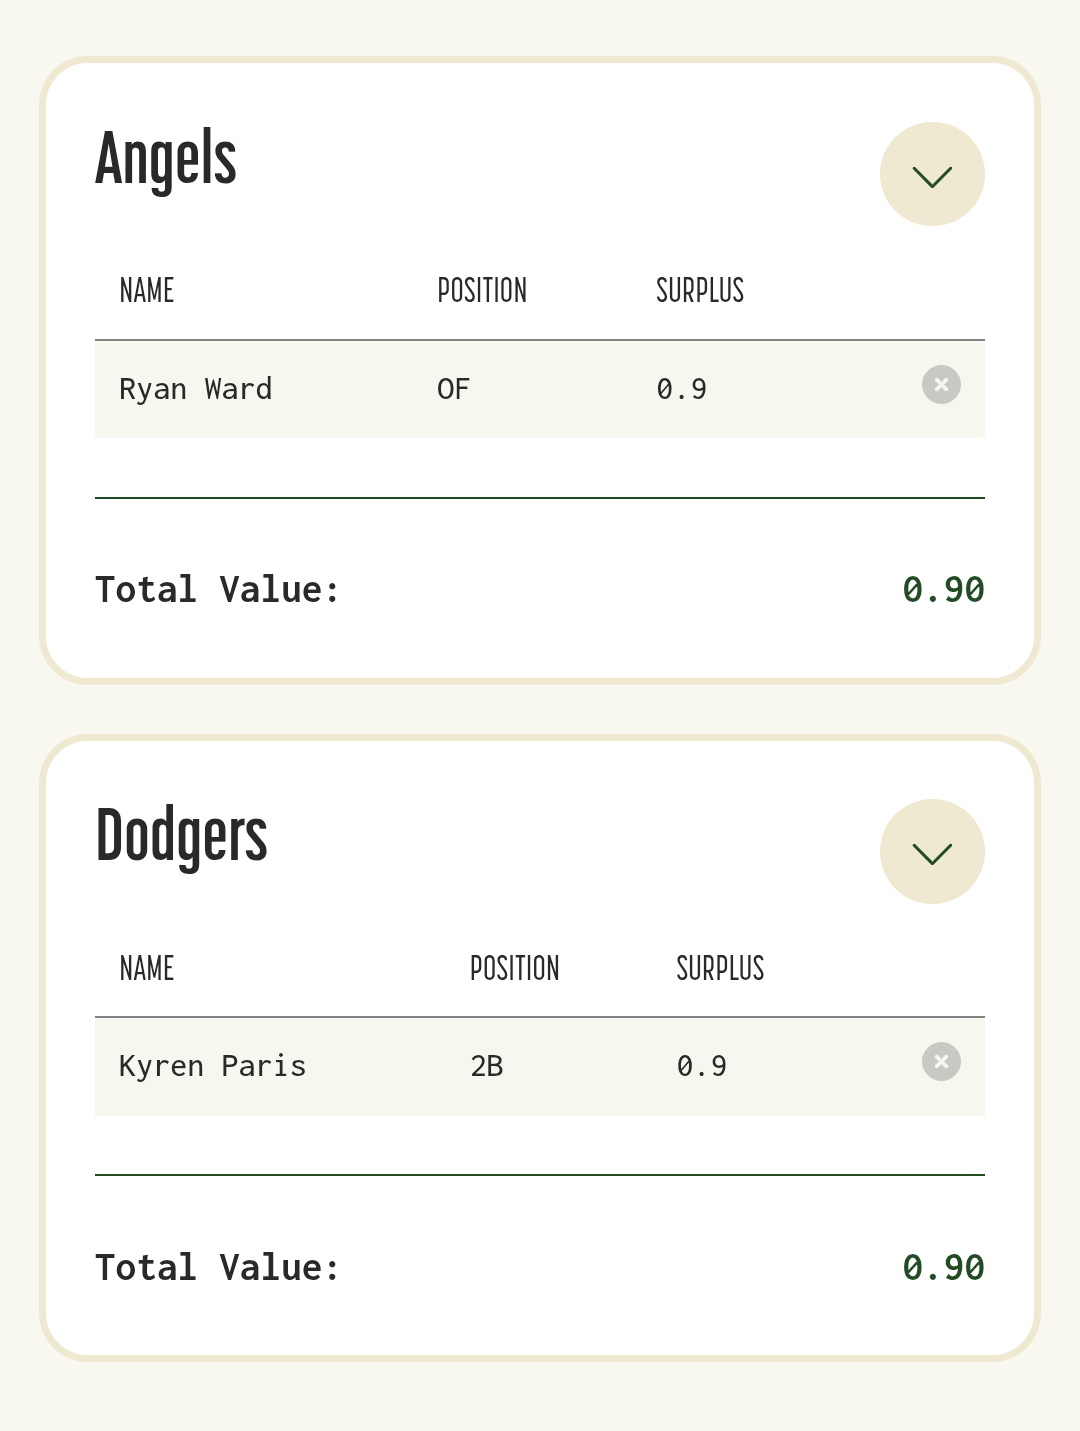Select the Ryan Ward player name
Viewport: 1080px width, 1431px height.
tap(196, 389)
